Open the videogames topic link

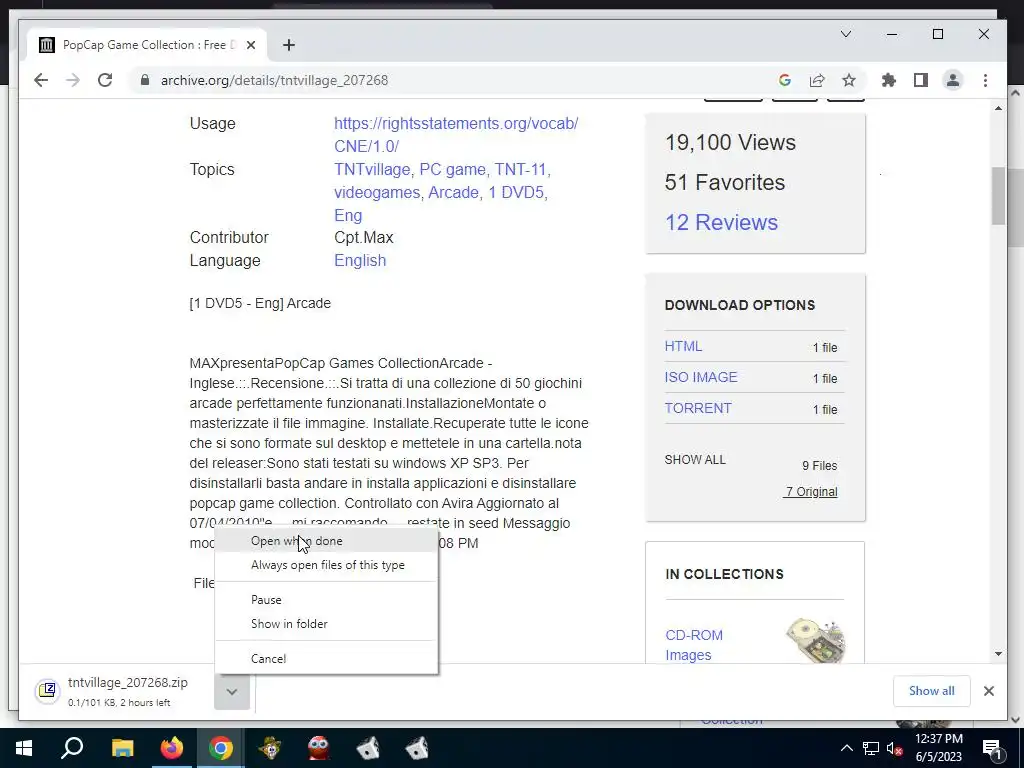[377, 193]
